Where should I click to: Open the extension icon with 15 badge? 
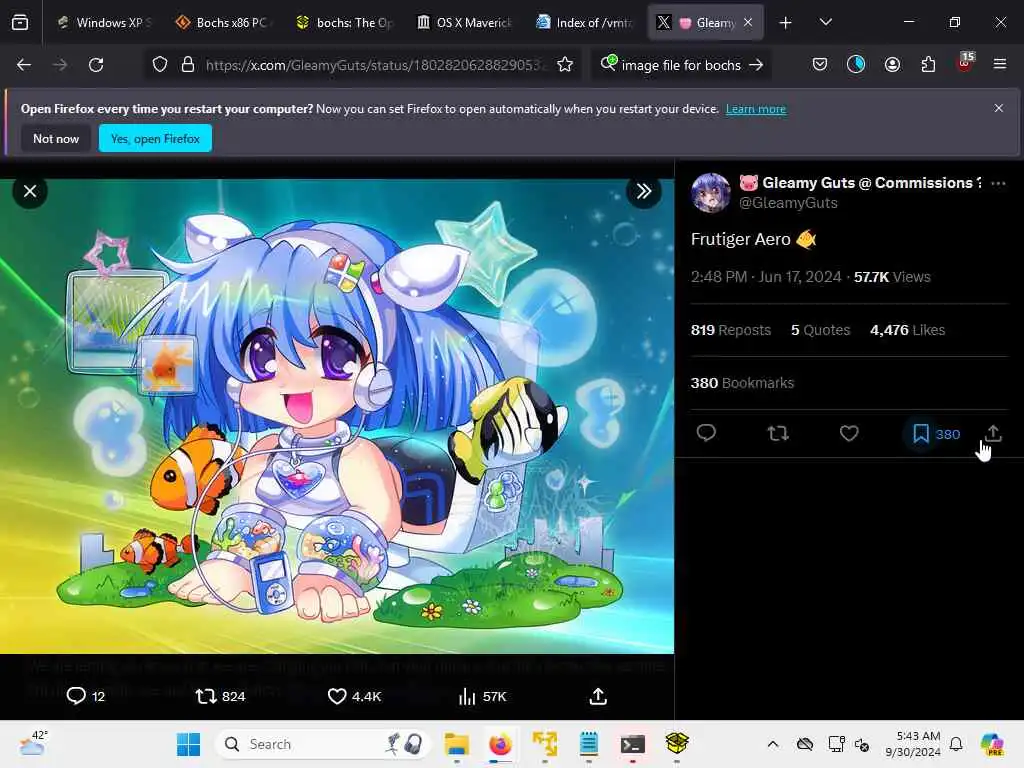(x=965, y=63)
